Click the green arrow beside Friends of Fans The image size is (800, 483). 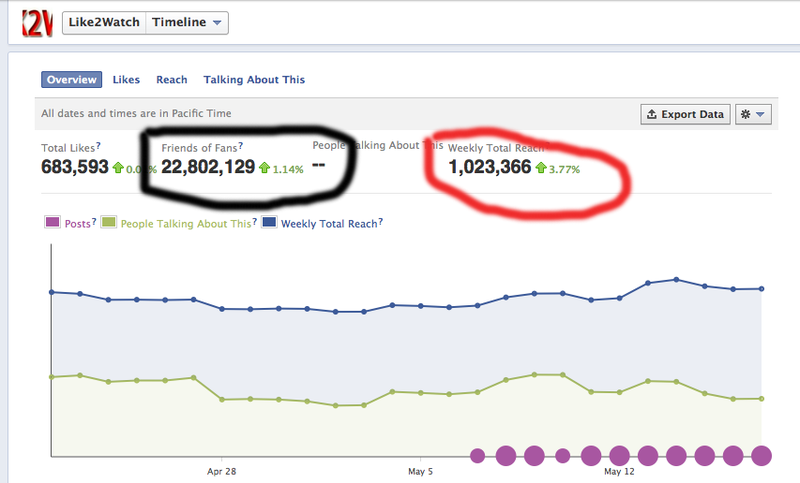265,168
